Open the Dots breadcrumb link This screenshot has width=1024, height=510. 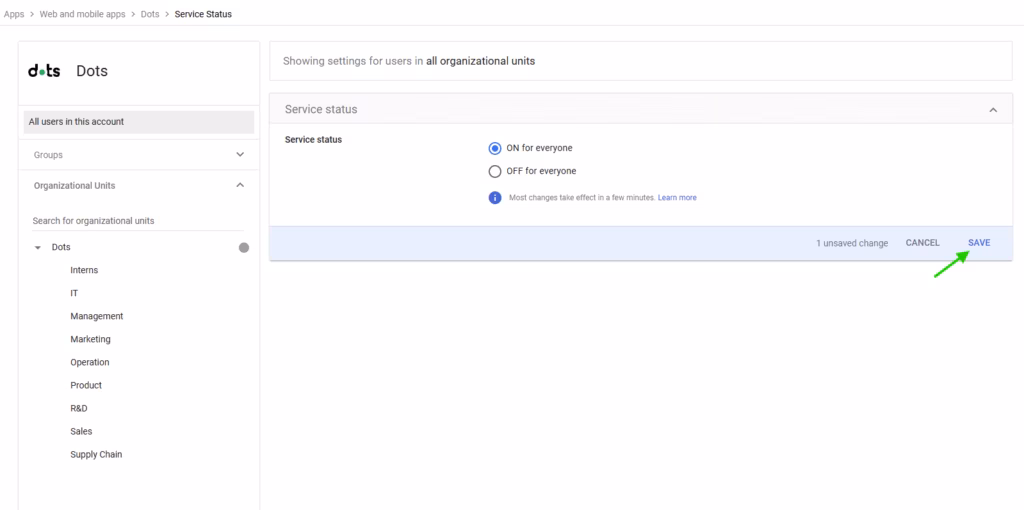pyautogui.click(x=150, y=14)
